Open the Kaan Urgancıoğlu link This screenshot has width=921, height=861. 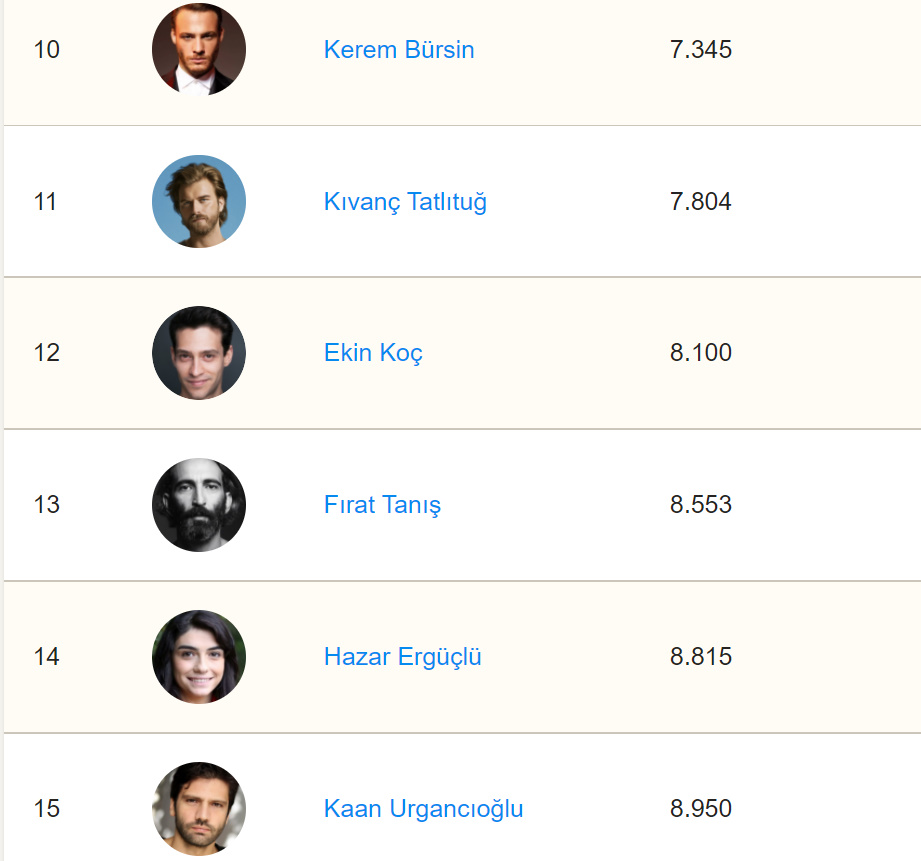[423, 808]
